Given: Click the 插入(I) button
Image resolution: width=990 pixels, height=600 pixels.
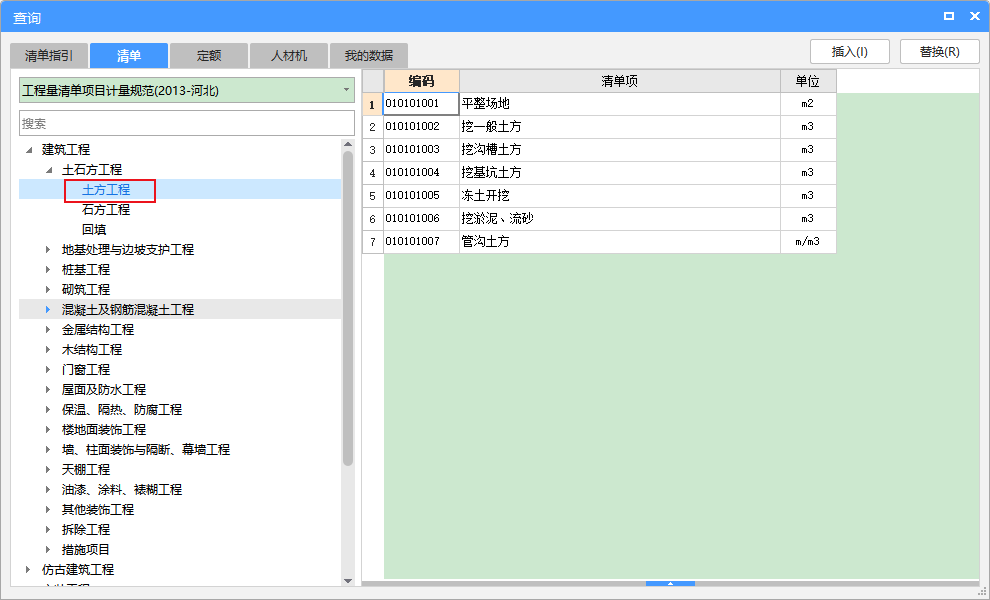Looking at the screenshot, I should tap(850, 52).
